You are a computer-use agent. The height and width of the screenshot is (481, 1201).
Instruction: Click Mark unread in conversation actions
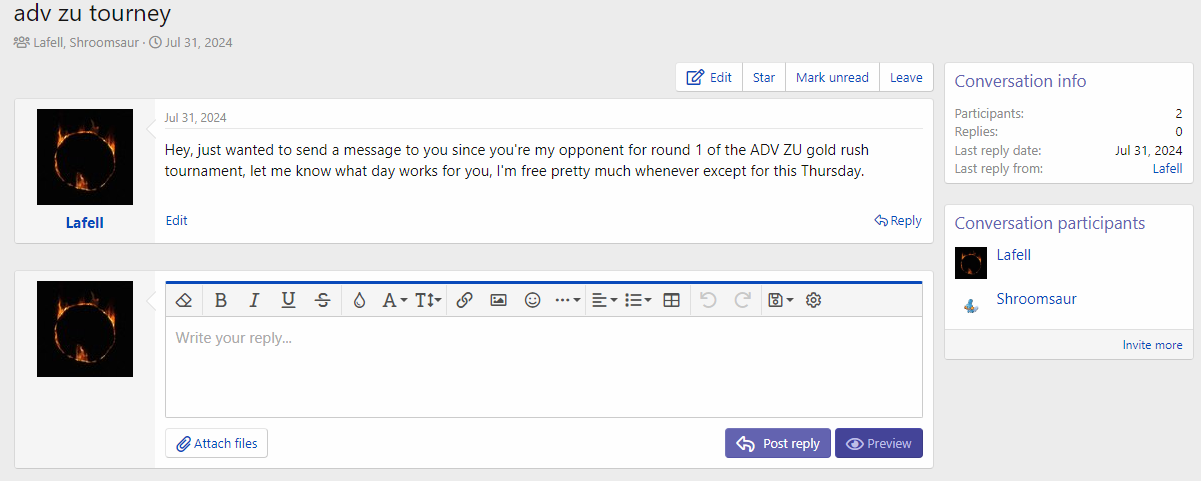point(832,77)
